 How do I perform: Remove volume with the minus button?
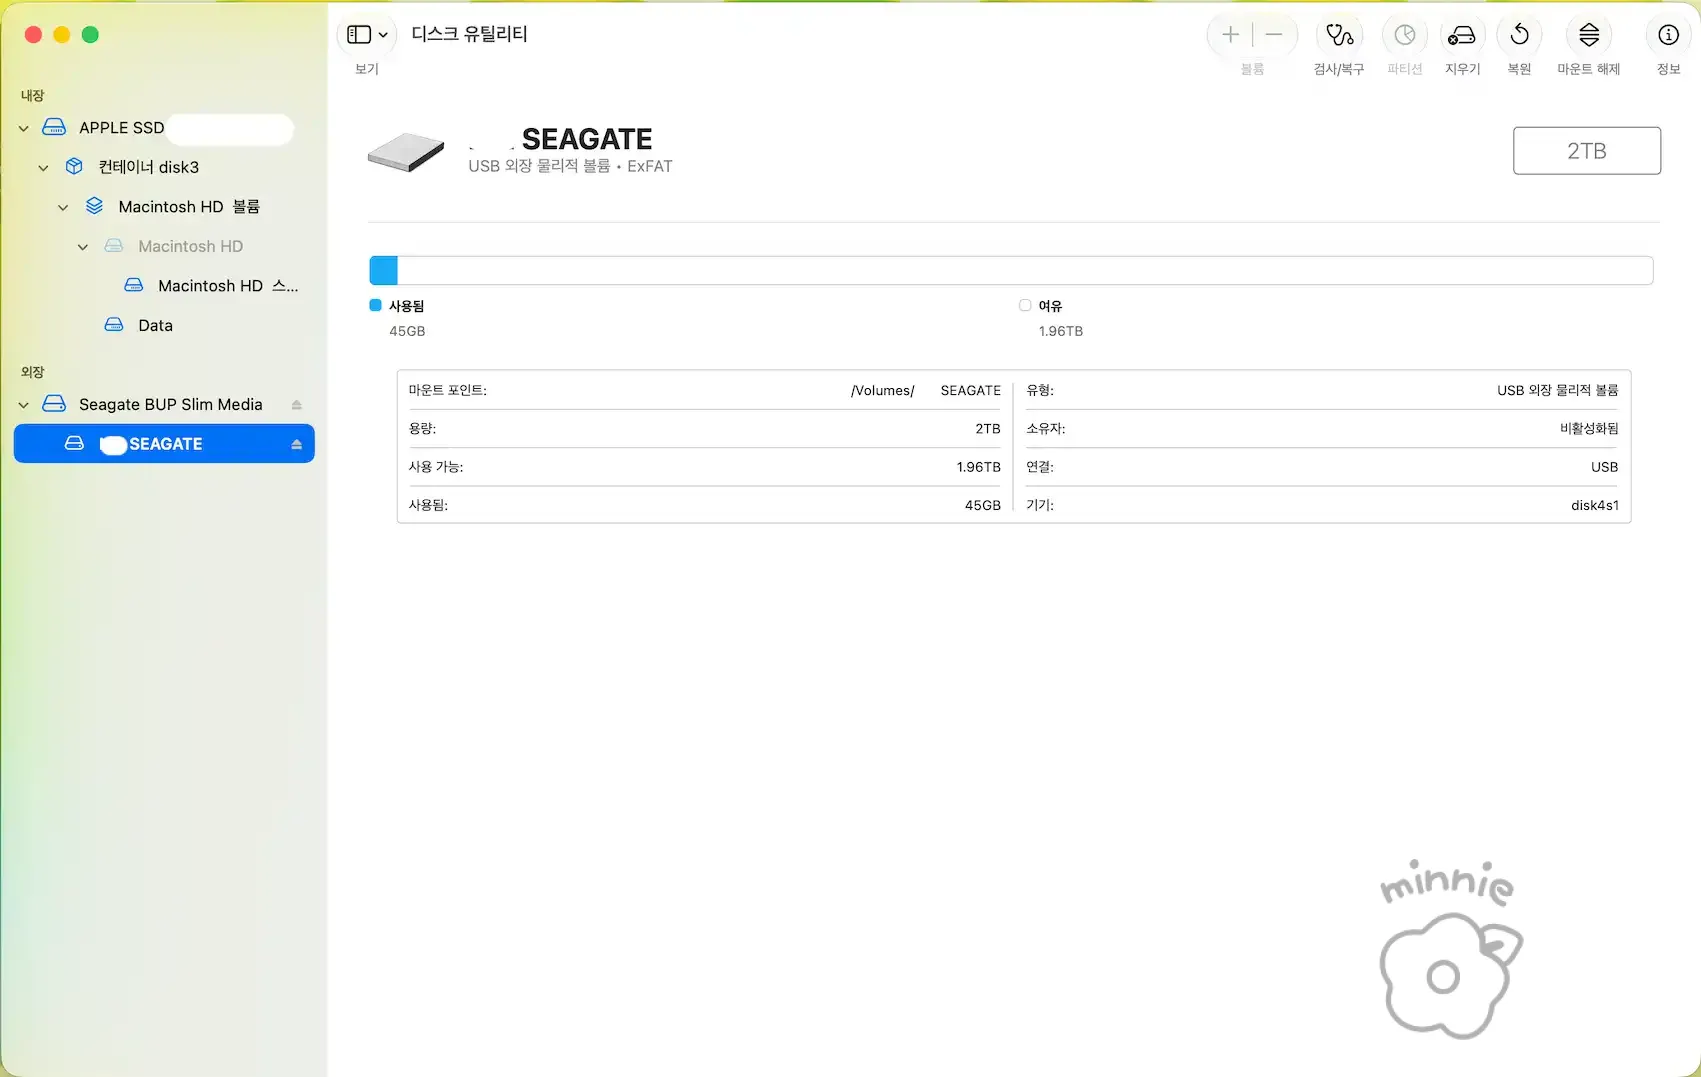(1274, 35)
